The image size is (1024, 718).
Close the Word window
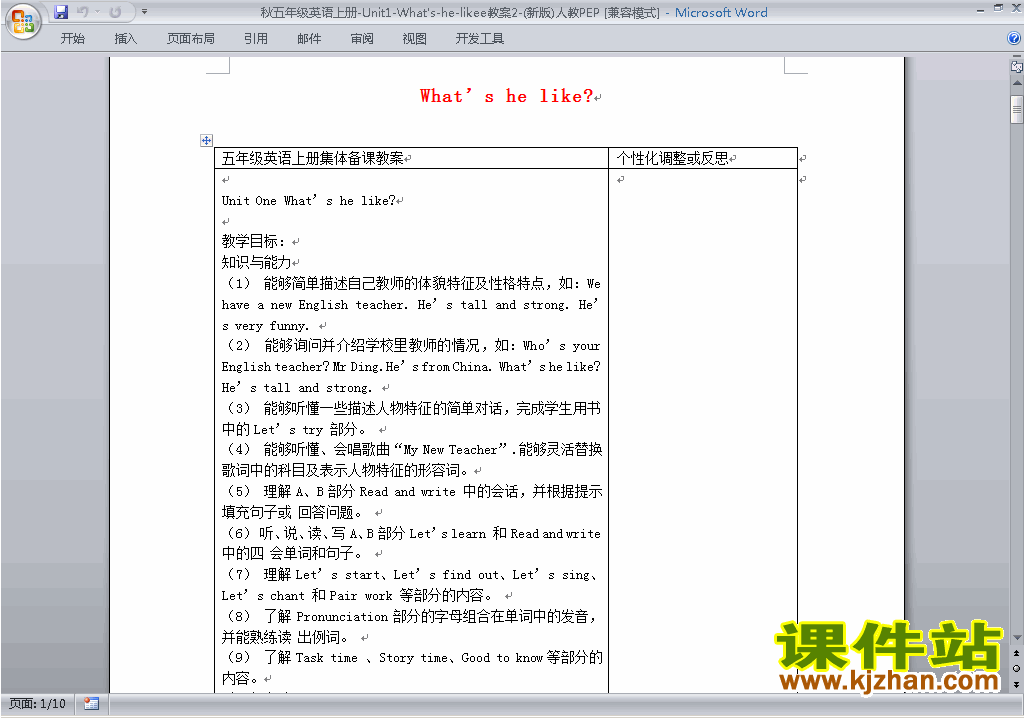coord(1015,9)
